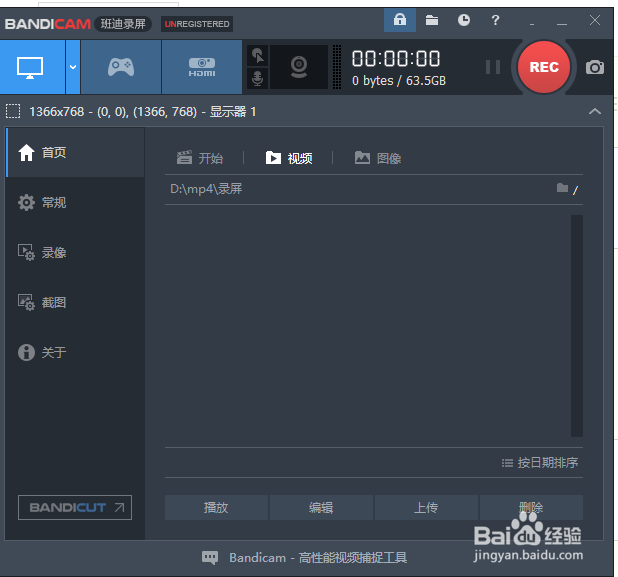This screenshot has height=577, width=618.
Task: Toggle mouse cursor effect icon
Action: (x=258, y=56)
